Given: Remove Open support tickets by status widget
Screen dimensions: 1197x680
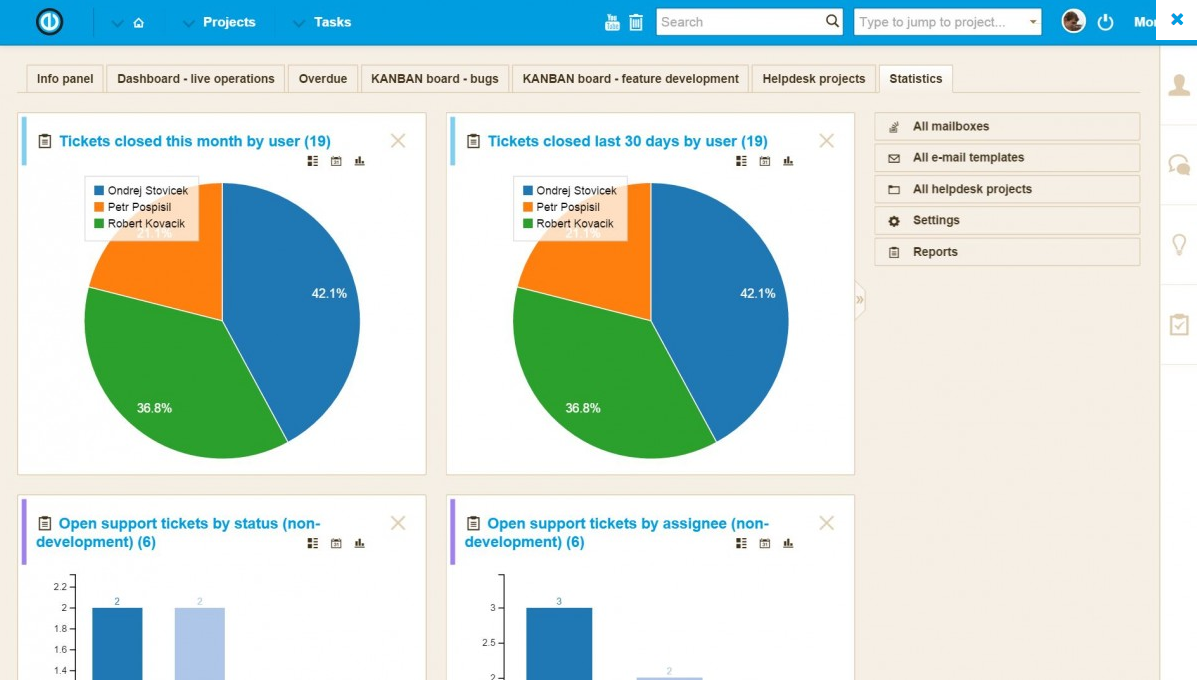Looking at the screenshot, I should tap(398, 523).
